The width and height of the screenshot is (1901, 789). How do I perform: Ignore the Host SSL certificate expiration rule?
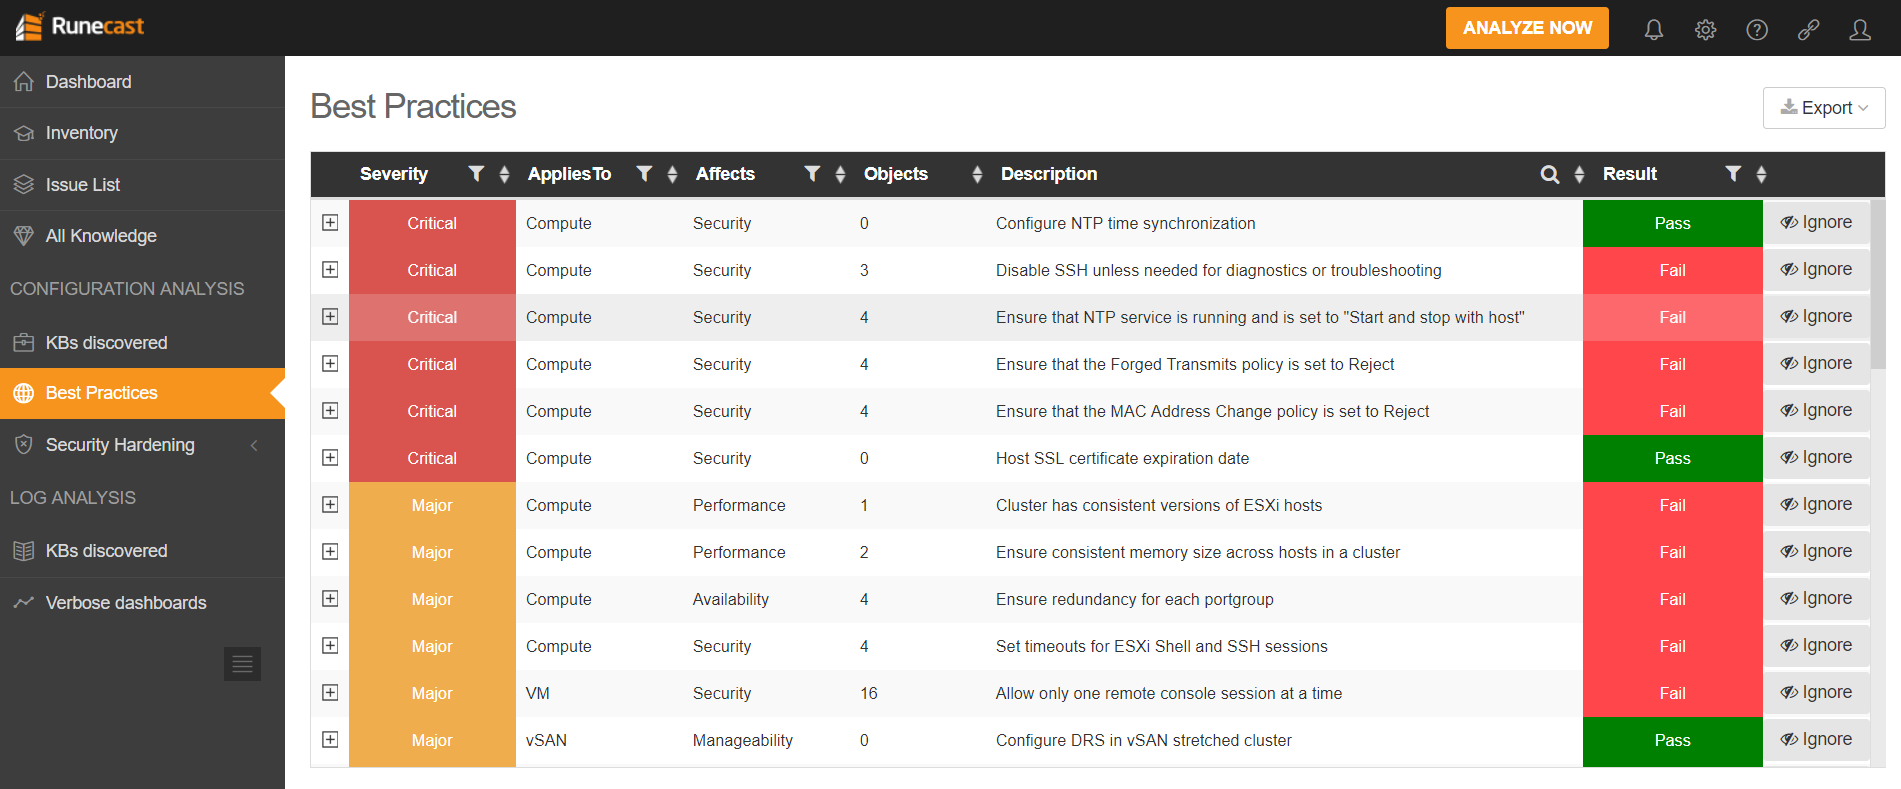click(x=1816, y=458)
